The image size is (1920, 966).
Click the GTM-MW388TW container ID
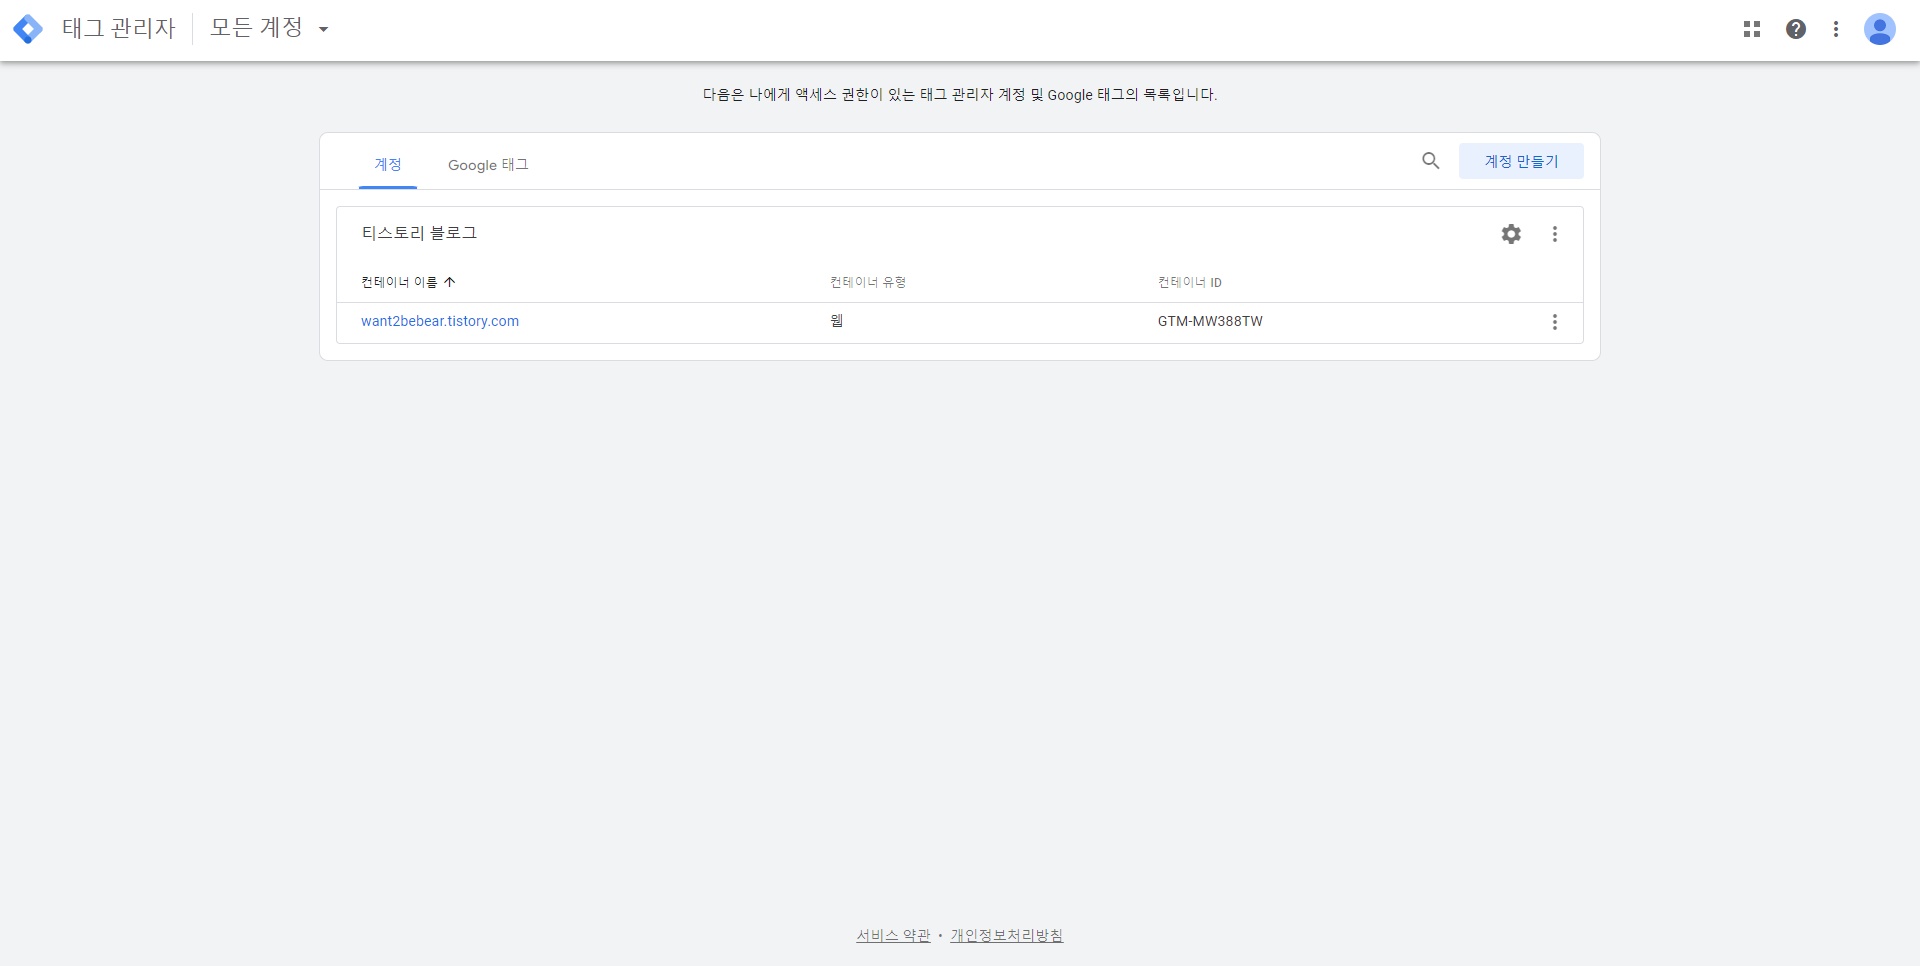click(x=1210, y=321)
